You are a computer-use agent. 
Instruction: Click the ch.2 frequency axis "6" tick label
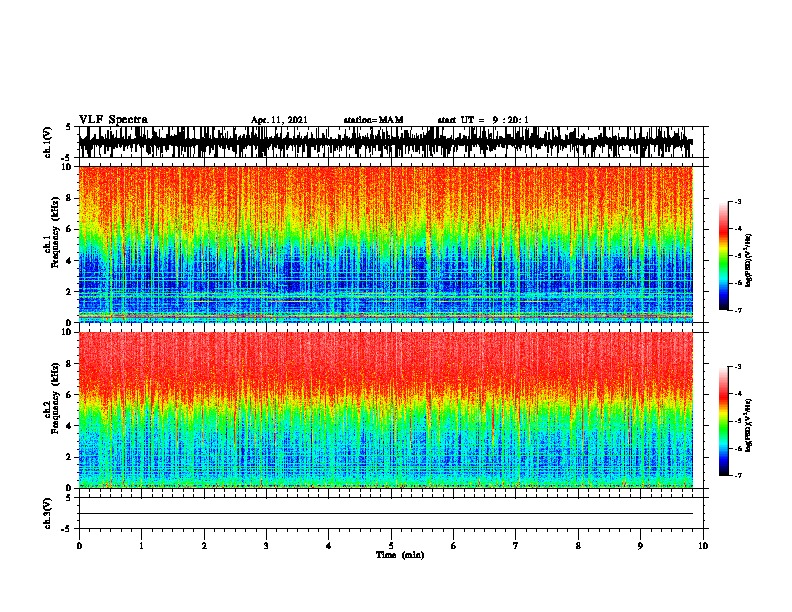point(70,395)
